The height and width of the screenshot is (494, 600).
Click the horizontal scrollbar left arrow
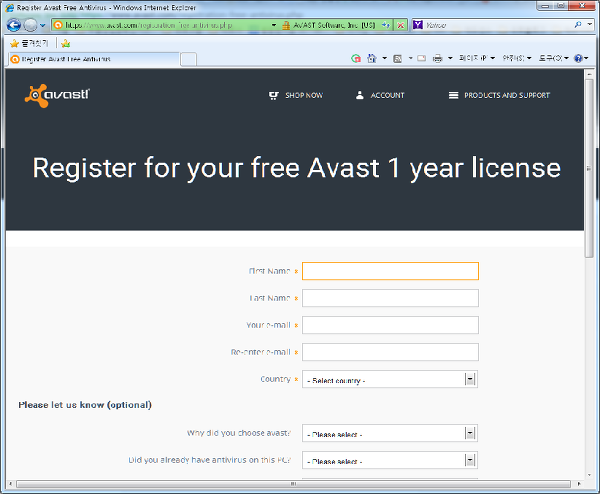10,484
